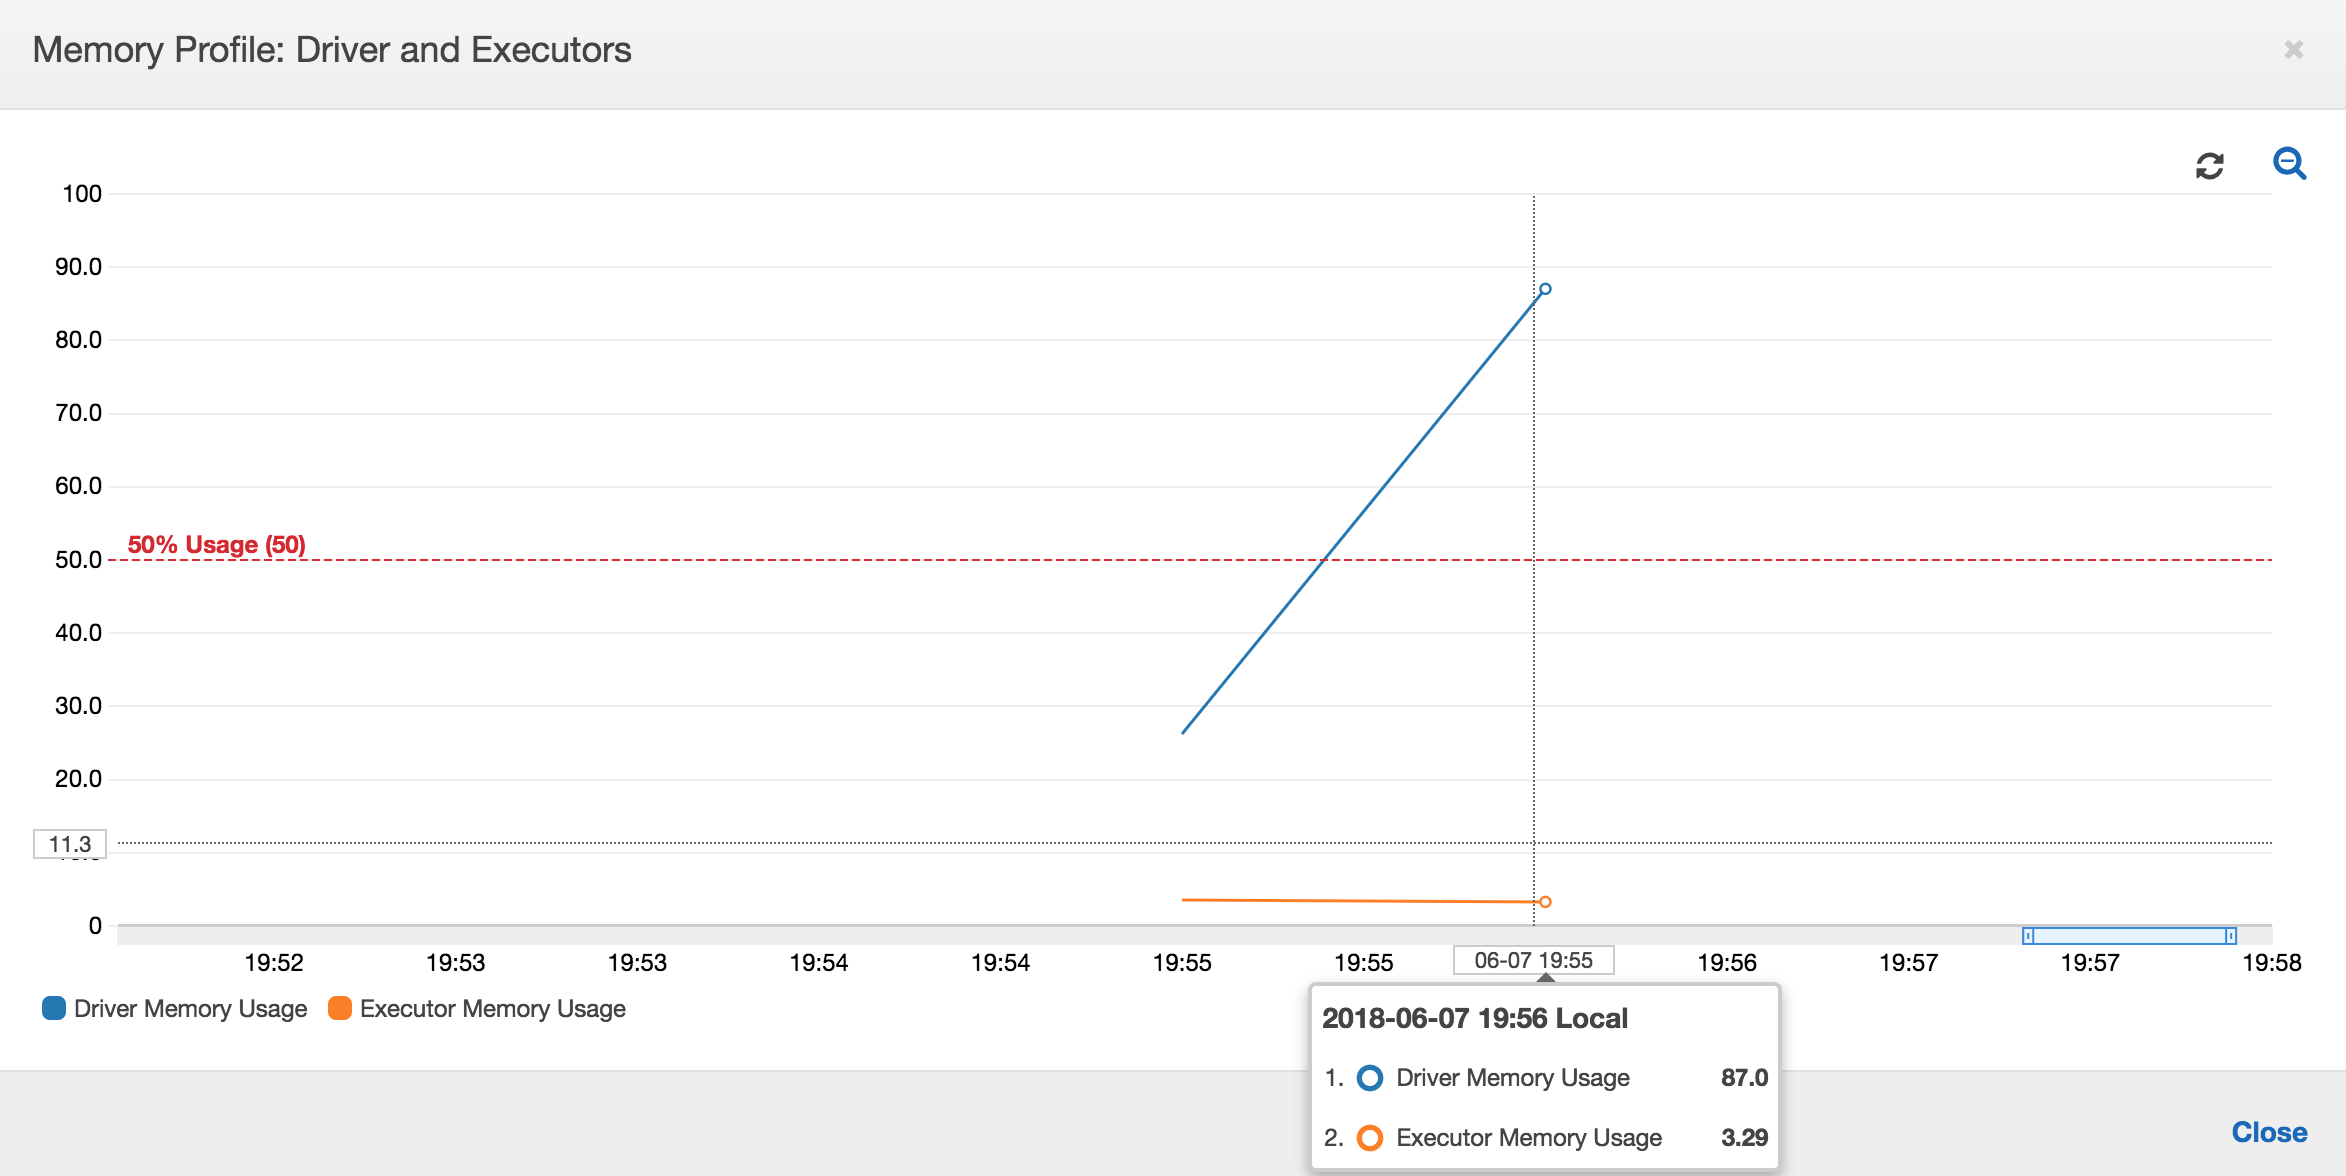The image size is (2346, 1176).
Task: Toggle visibility of Driver Memory Usage series
Action: coord(190,1008)
